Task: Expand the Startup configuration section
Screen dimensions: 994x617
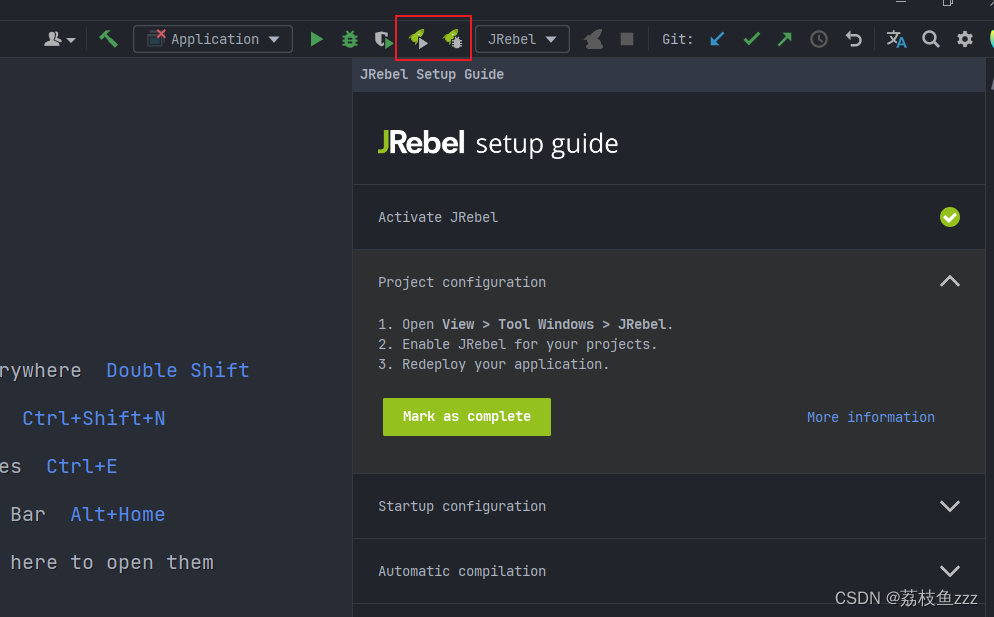Action: tap(950, 506)
